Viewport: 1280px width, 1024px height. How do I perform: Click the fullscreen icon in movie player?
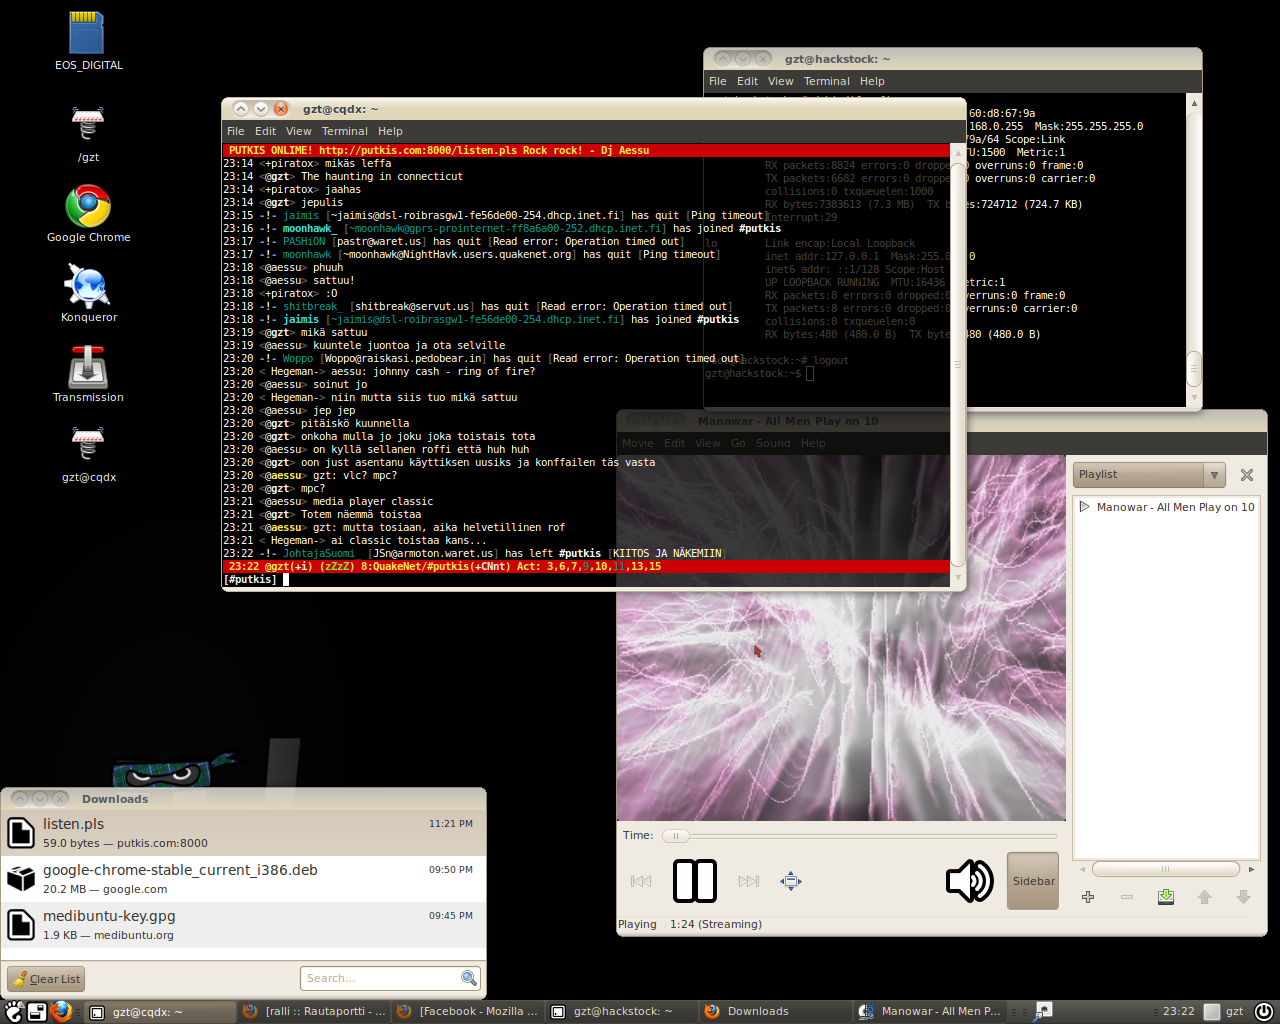791,881
